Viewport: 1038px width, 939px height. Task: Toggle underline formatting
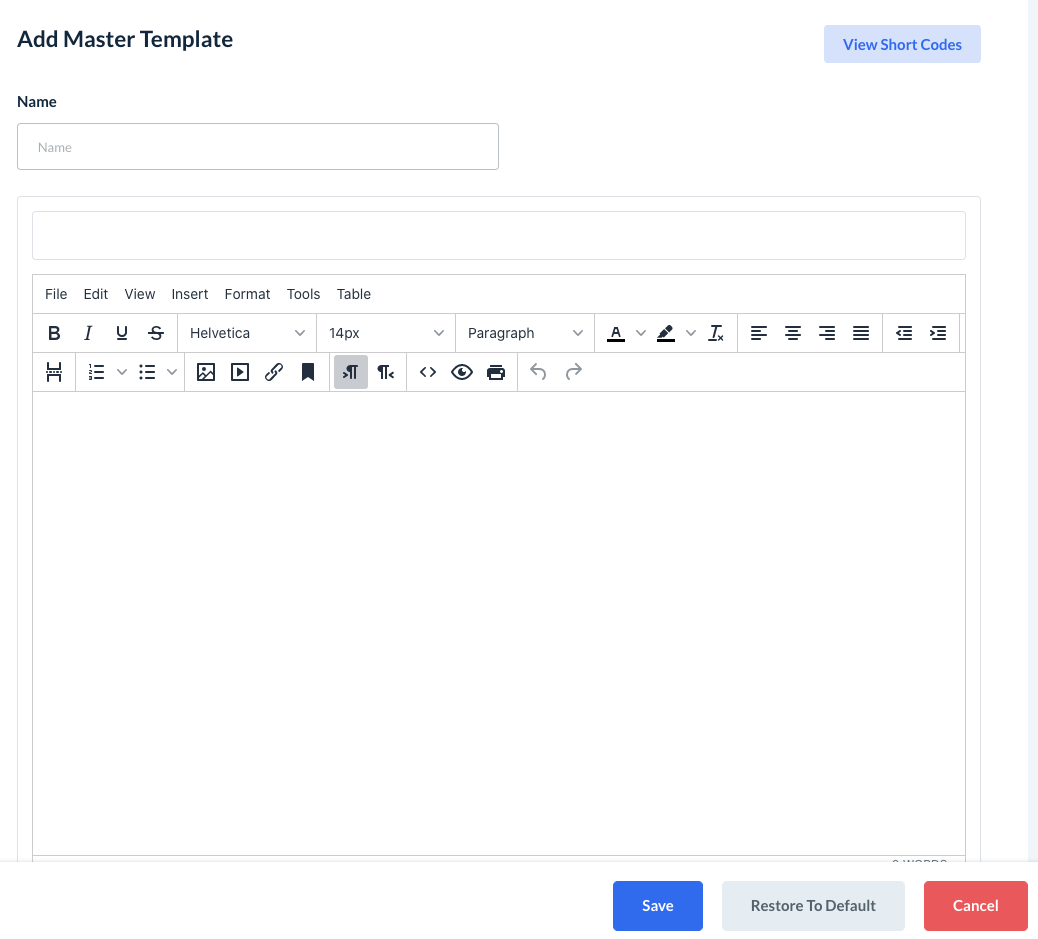click(122, 333)
